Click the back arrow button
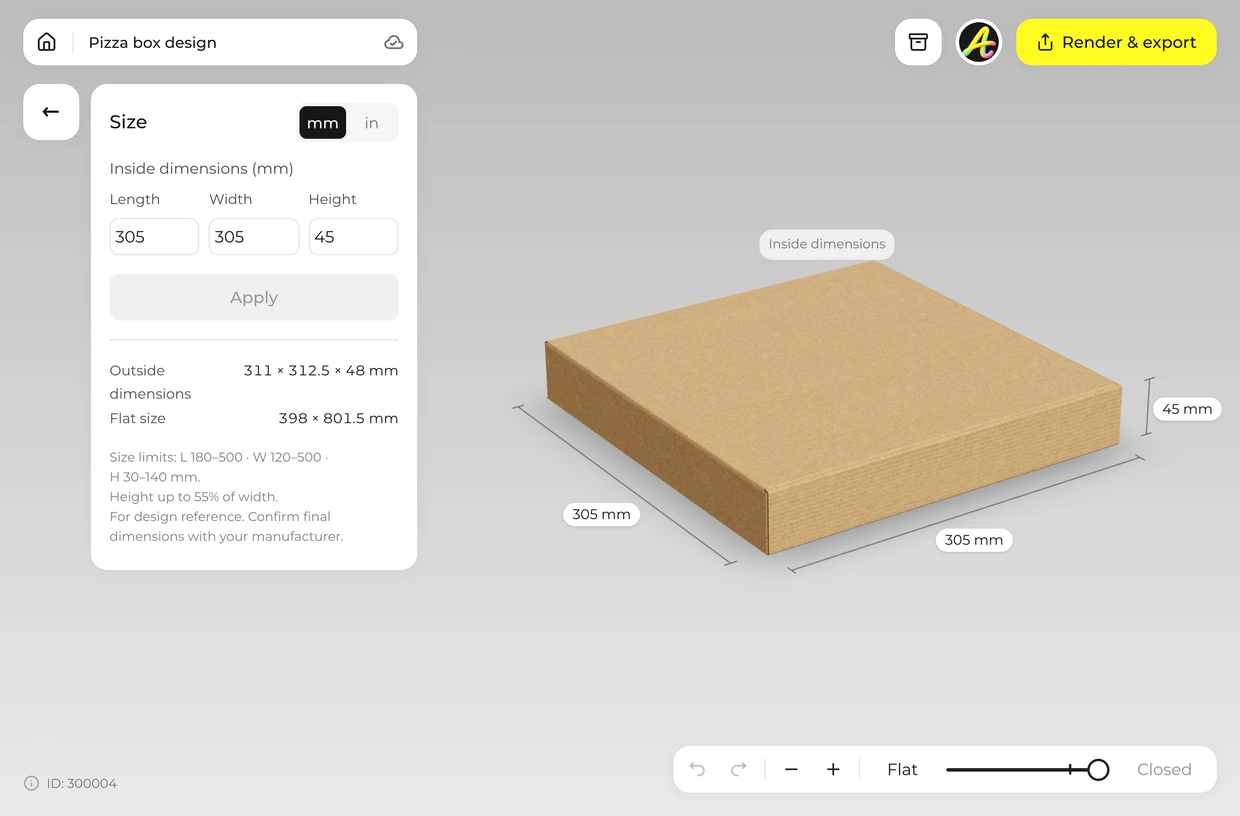The width and height of the screenshot is (1240, 816). point(51,112)
